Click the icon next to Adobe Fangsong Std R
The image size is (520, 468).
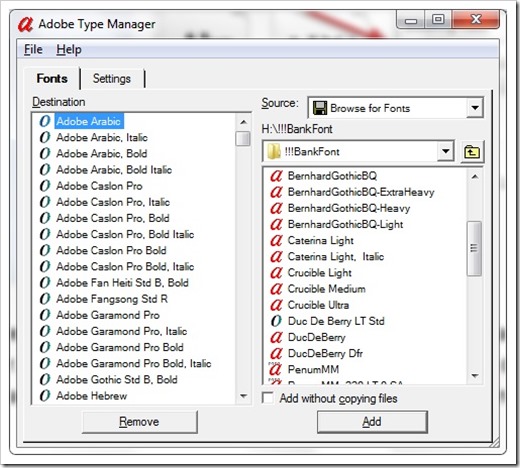coord(45,299)
